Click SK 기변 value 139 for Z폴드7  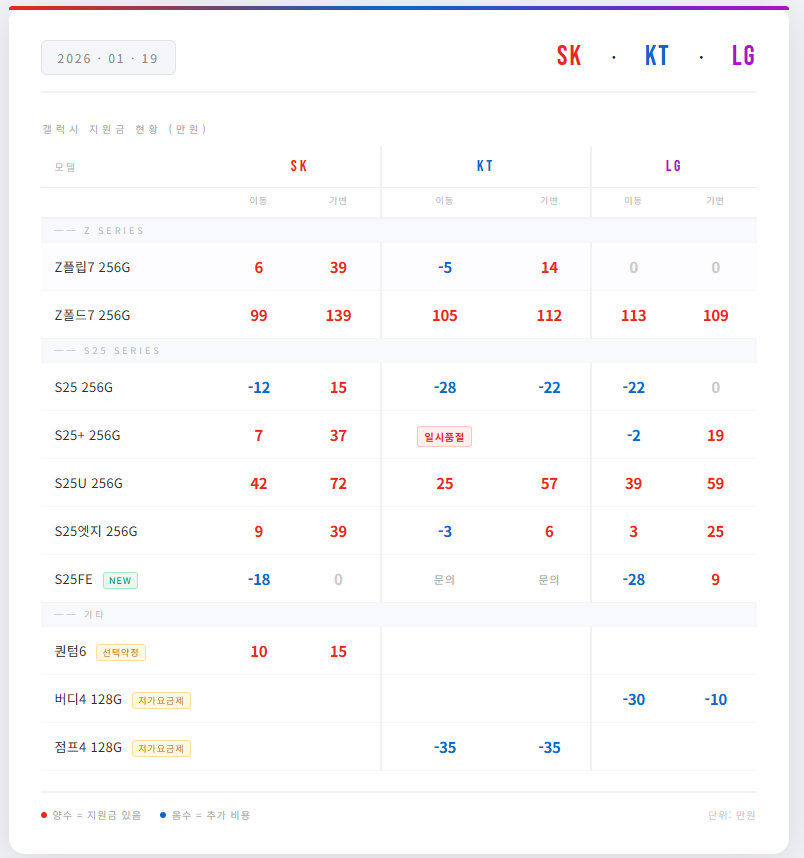(338, 316)
